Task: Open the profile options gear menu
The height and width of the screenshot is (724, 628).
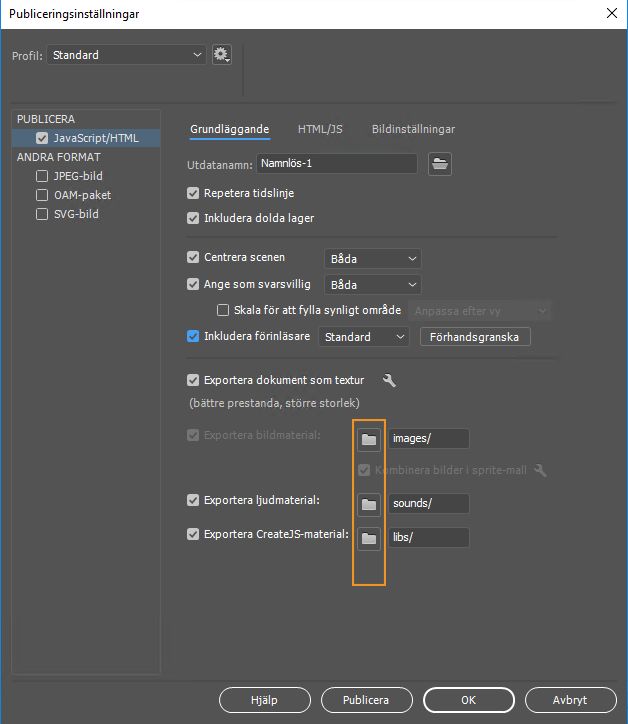Action: (x=221, y=55)
